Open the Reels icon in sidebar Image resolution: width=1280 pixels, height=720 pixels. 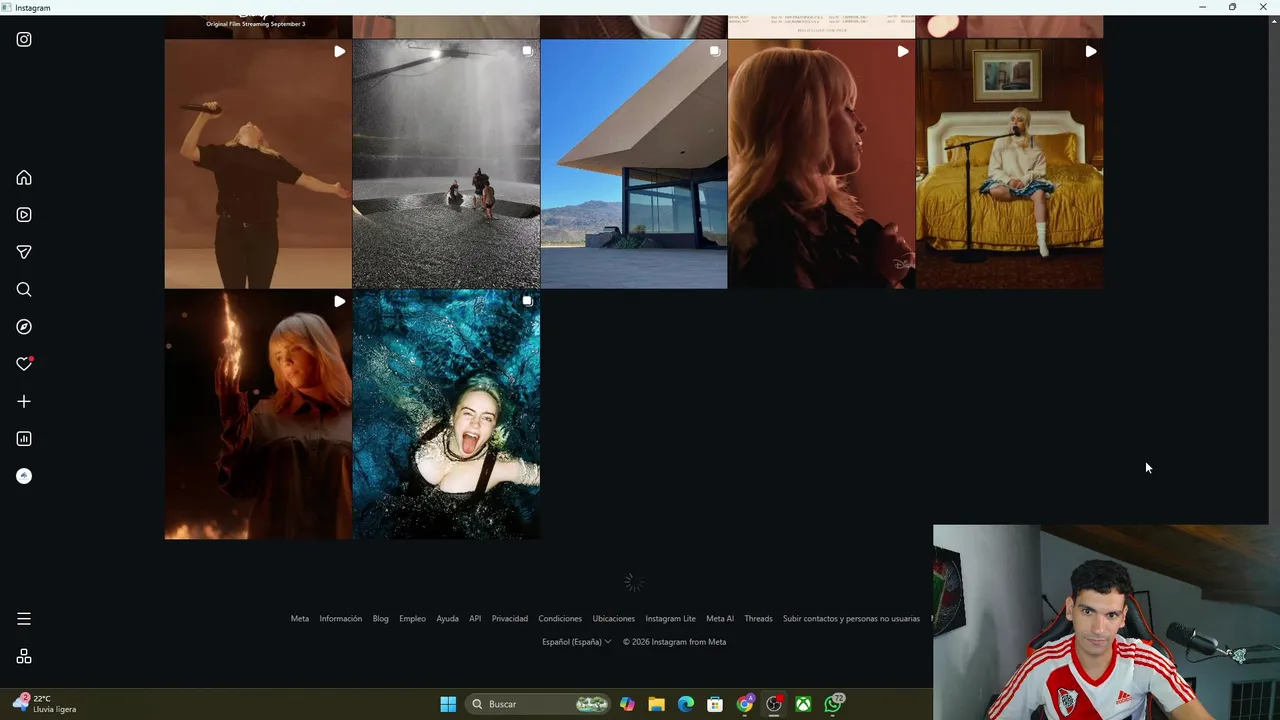coord(24,215)
